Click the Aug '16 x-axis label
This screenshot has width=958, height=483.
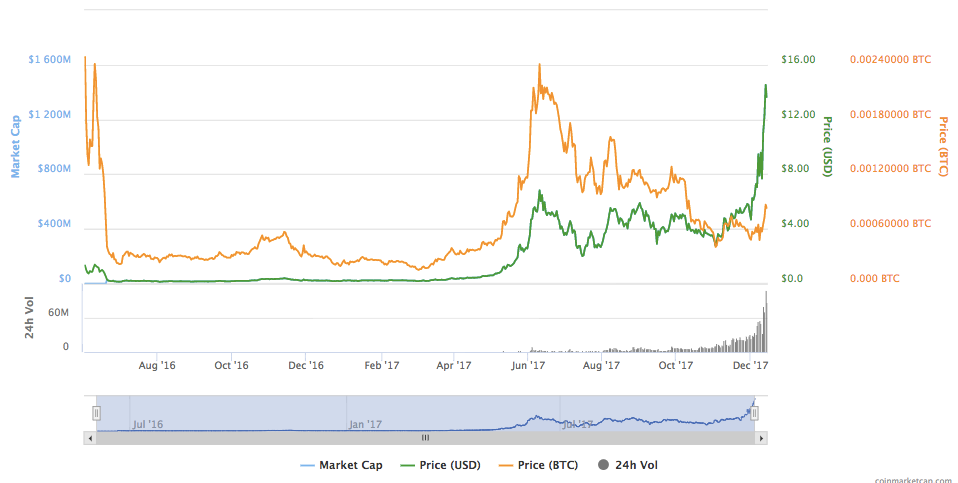click(x=157, y=365)
